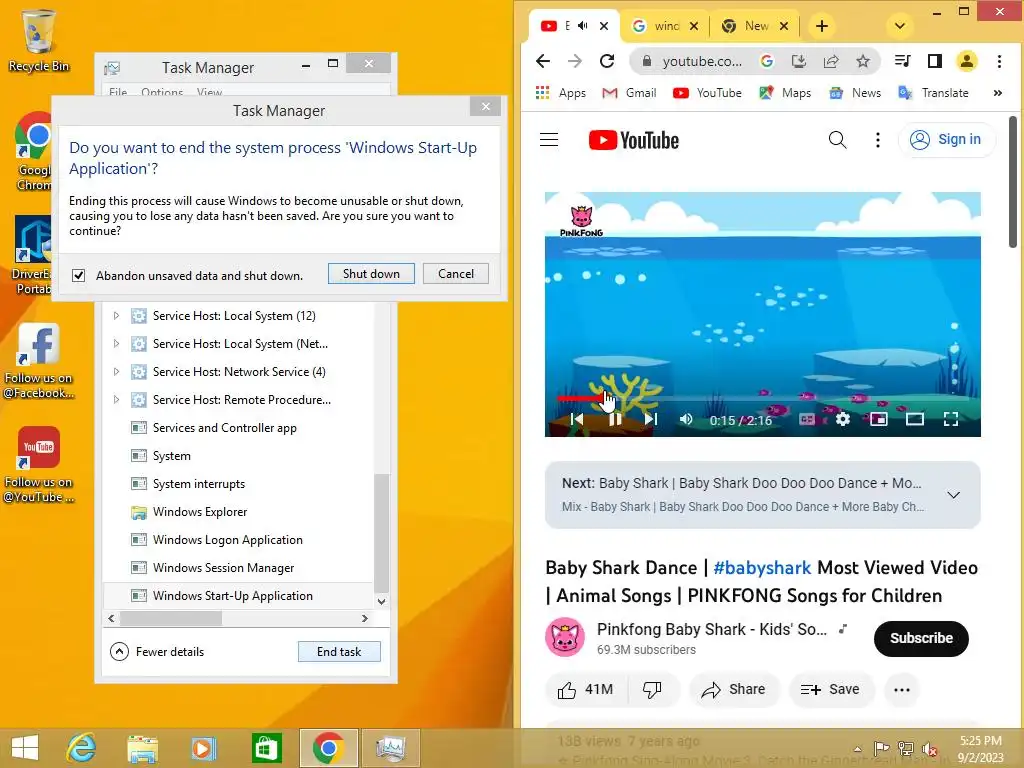The height and width of the screenshot is (768, 1024).
Task: Open Chrome profile avatar
Action: [x=967, y=61]
